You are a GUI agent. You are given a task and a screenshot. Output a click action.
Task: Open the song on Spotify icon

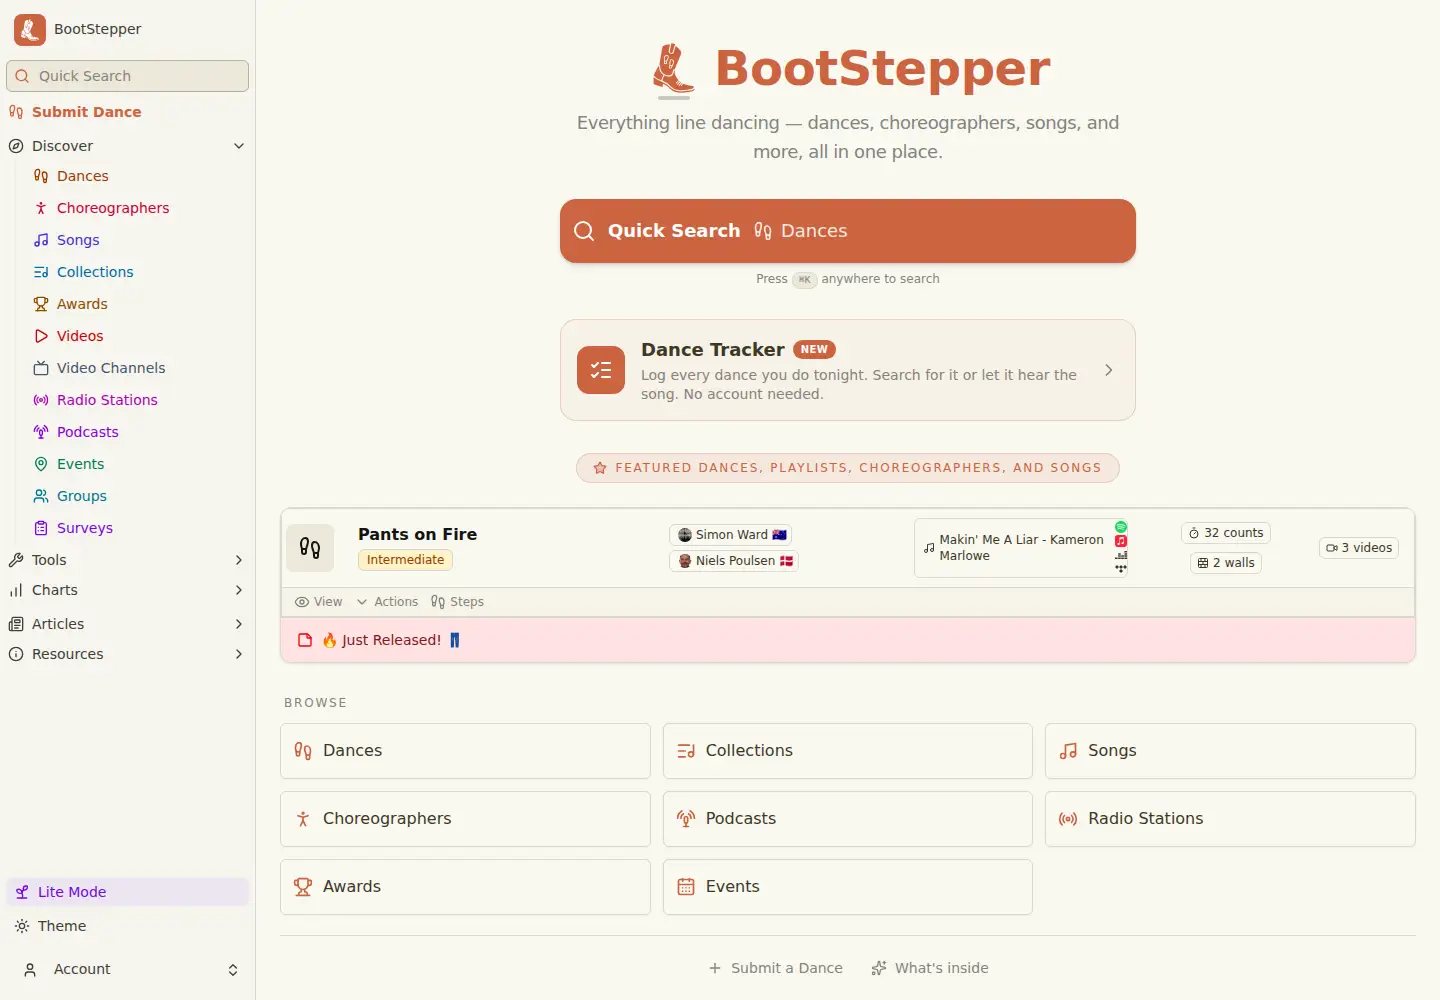tap(1121, 527)
